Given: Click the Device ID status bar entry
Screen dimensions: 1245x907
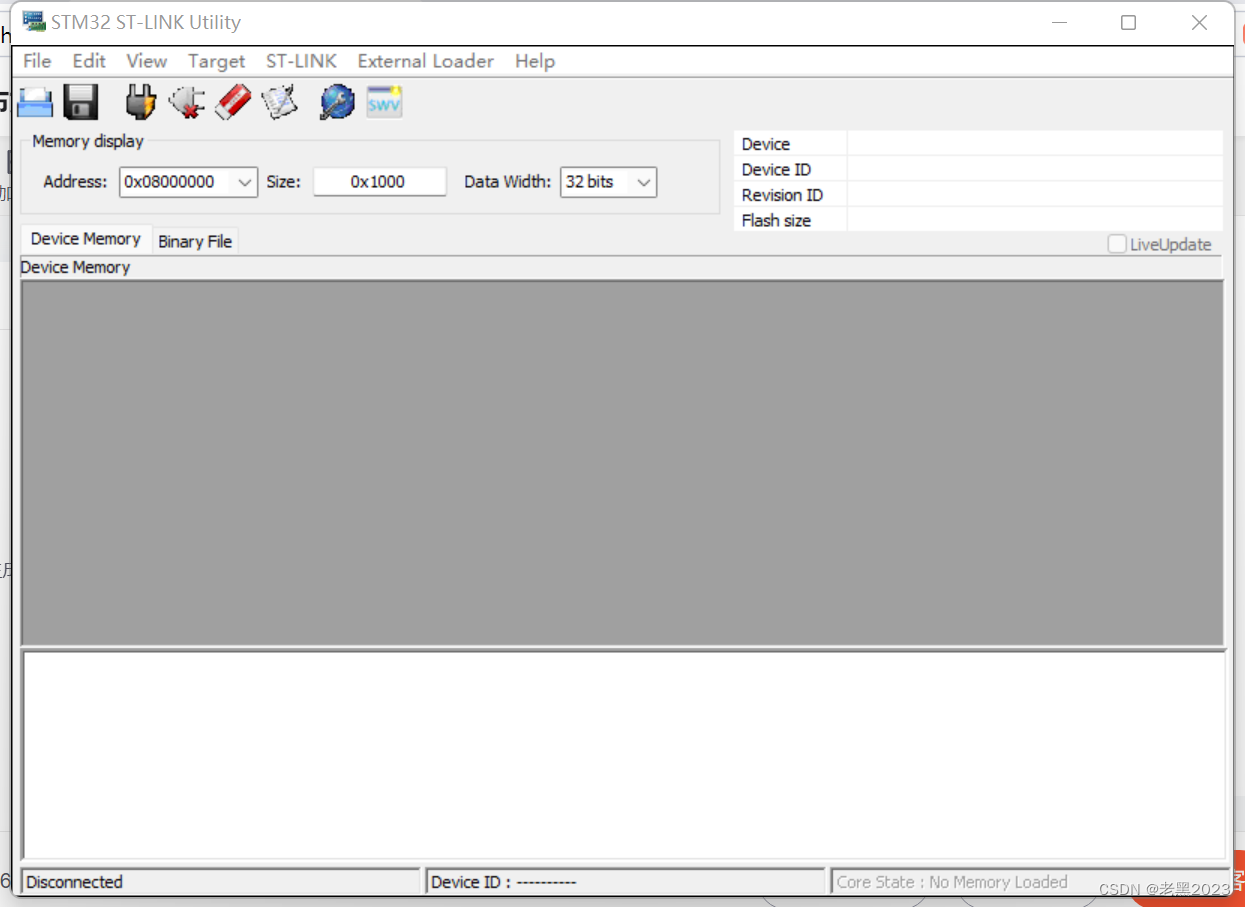Looking at the screenshot, I should pos(625,882).
